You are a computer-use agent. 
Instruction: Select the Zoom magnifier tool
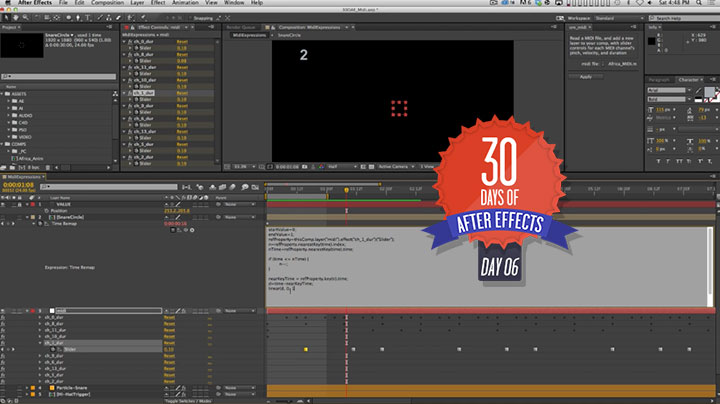[x=25, y=17]
